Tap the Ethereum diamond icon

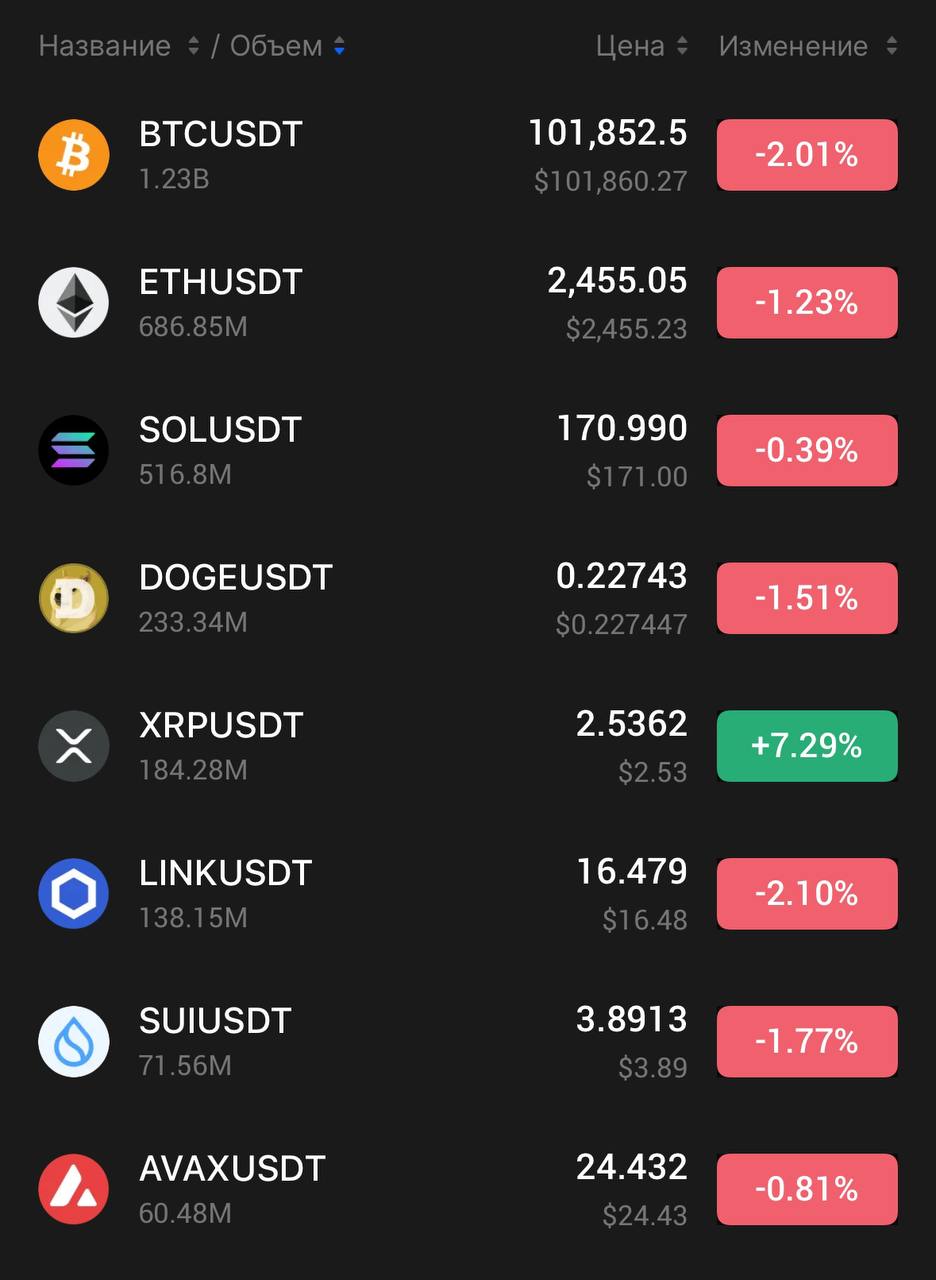pyautogui.click(x=73, y=302)
